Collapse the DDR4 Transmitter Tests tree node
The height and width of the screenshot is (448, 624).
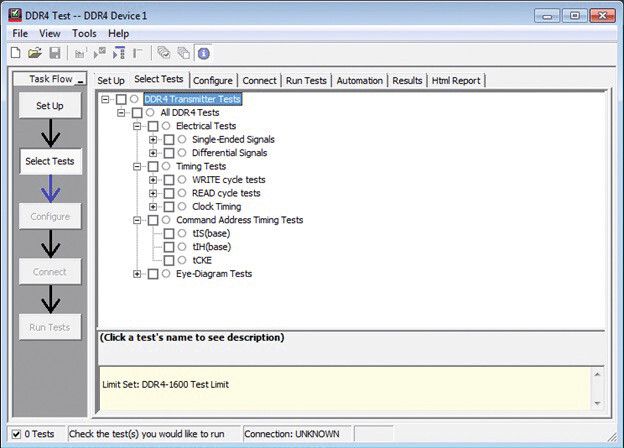(x=105, y=99)
